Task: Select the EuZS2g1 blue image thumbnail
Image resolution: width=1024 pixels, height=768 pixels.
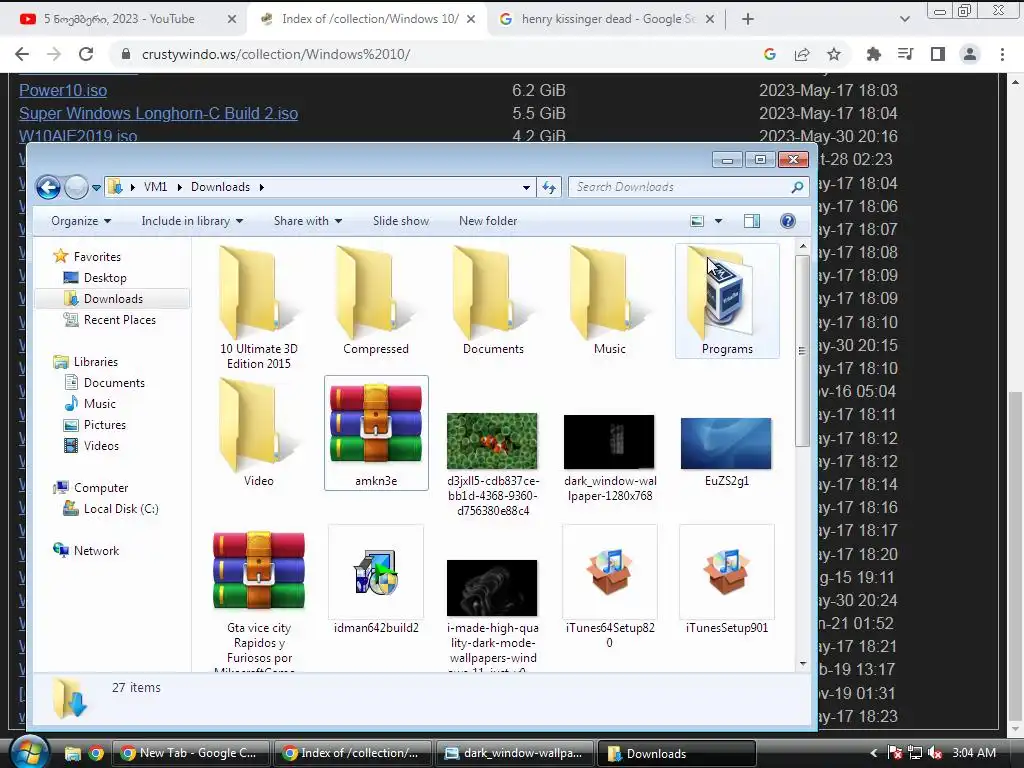Action: click(x=726, y=443)
